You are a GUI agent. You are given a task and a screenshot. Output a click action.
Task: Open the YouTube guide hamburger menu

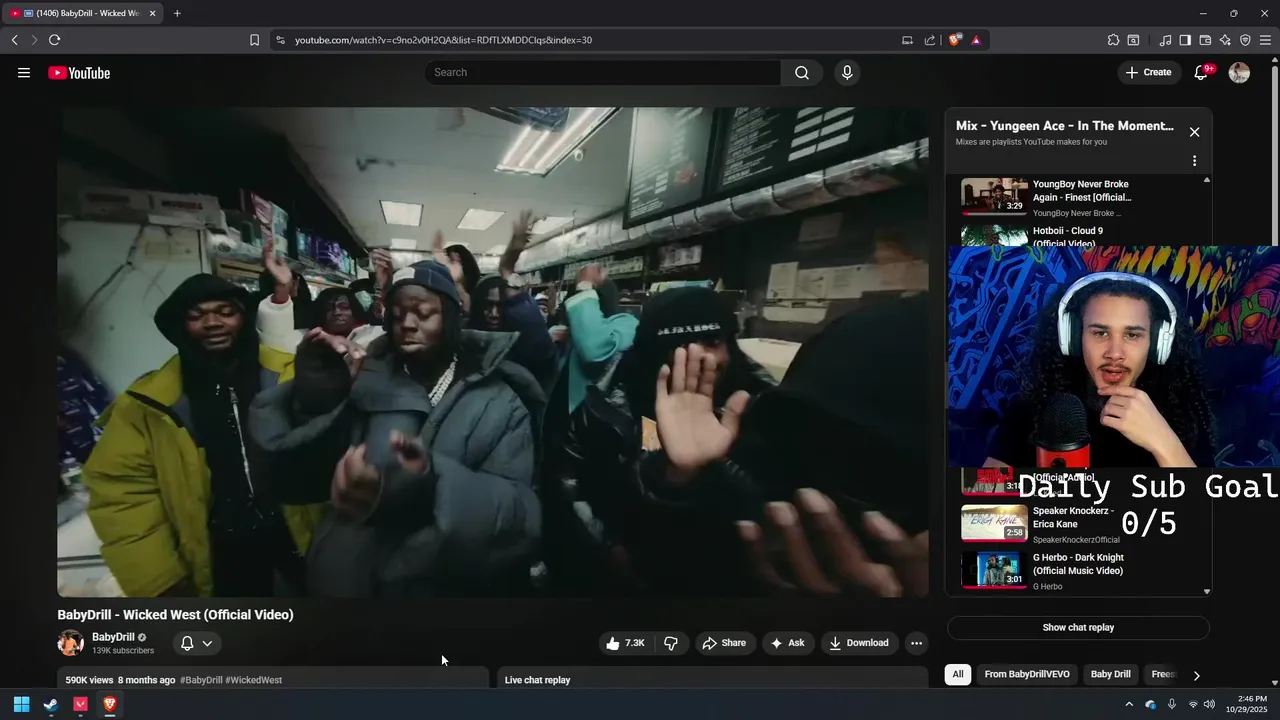[x=24, y=72]
